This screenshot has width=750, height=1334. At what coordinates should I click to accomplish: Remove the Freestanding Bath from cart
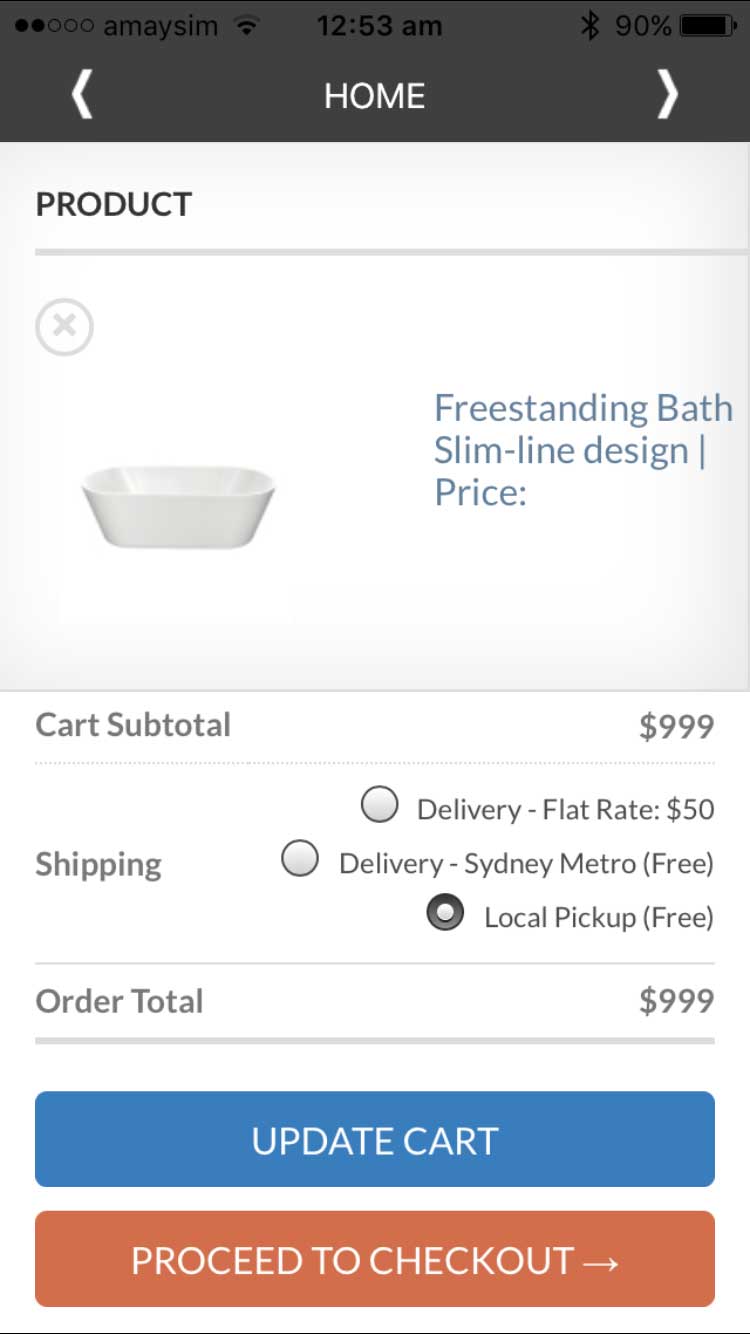tap(65, 326)
